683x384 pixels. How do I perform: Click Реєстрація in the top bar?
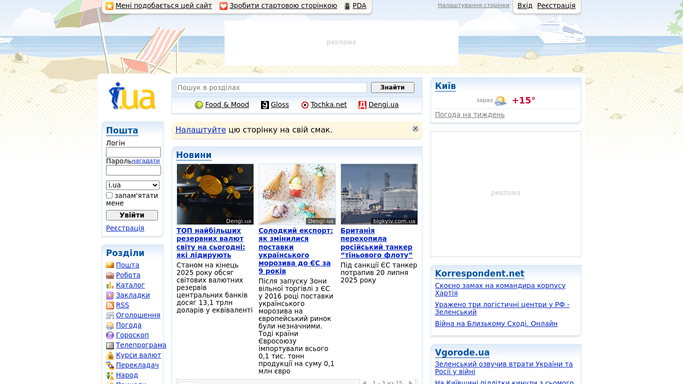[556, 6]
